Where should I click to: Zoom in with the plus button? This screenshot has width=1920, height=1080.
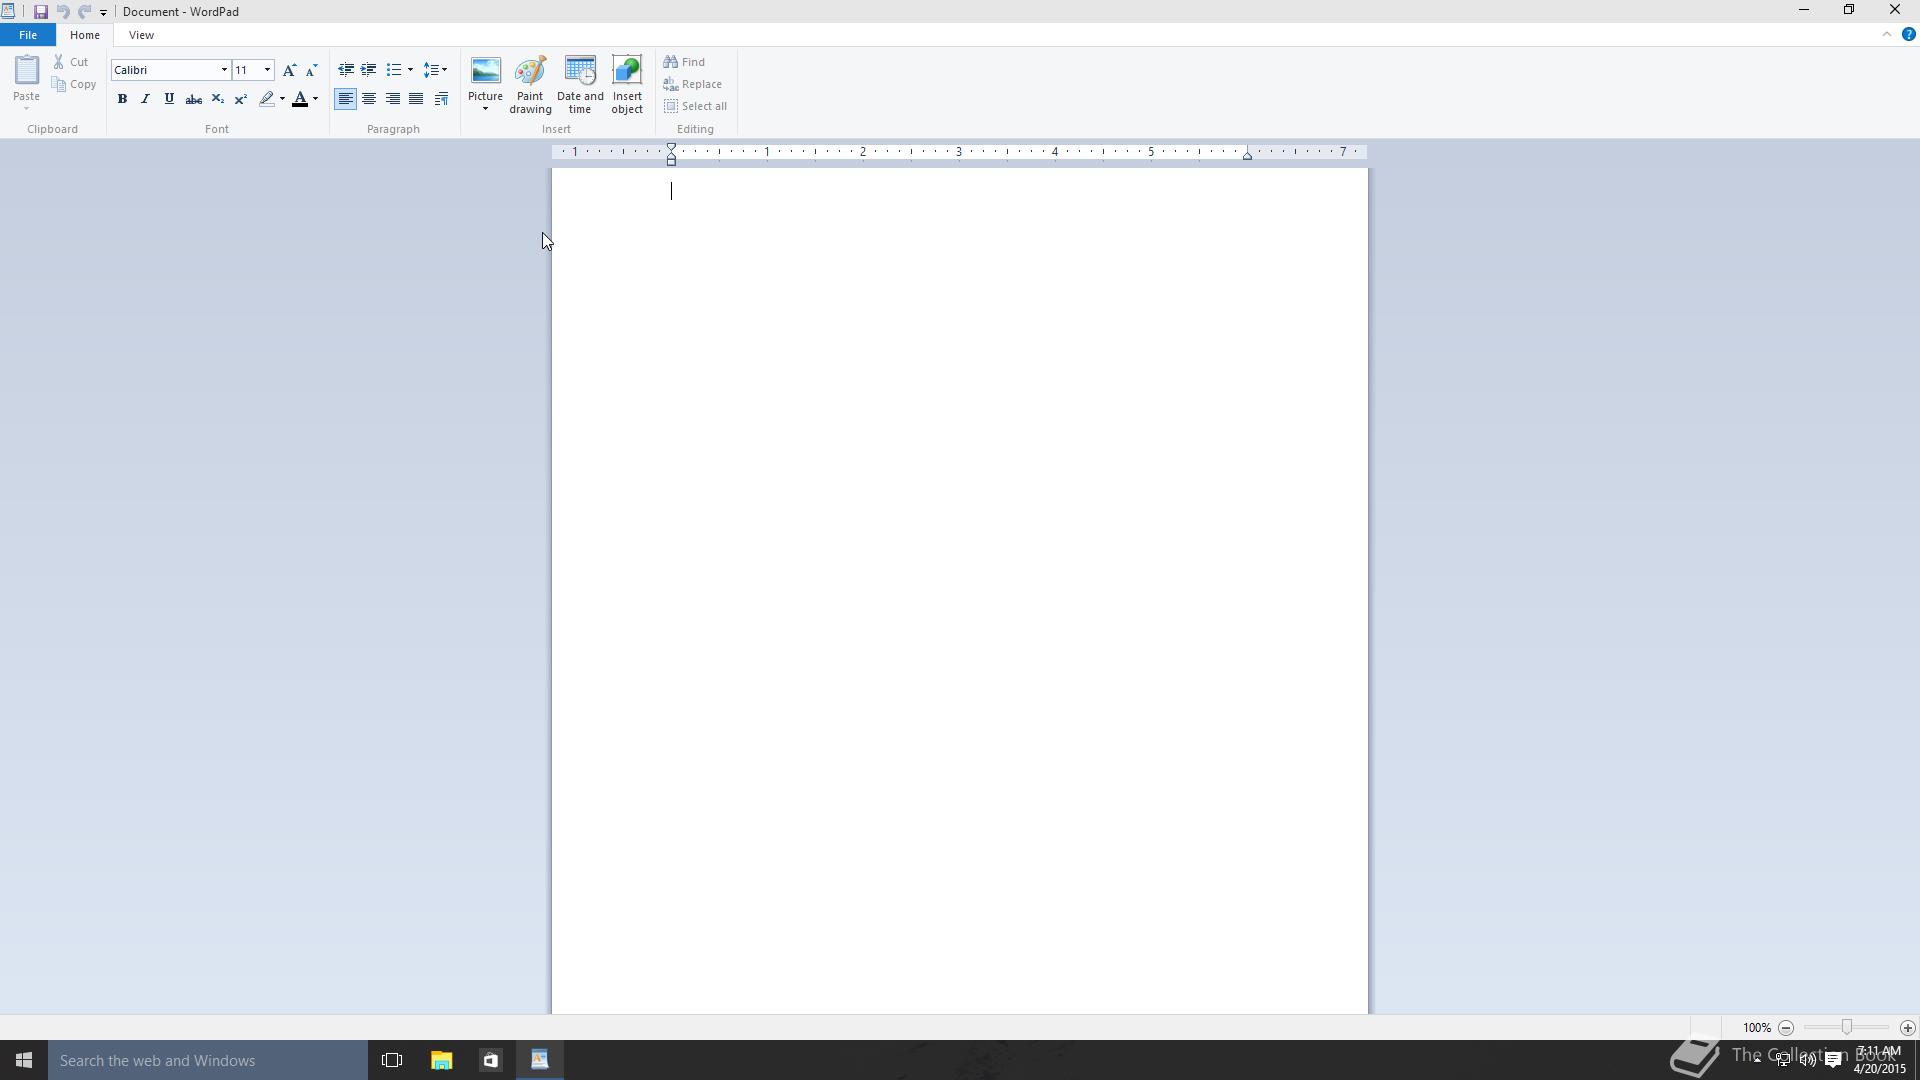1907,1028
